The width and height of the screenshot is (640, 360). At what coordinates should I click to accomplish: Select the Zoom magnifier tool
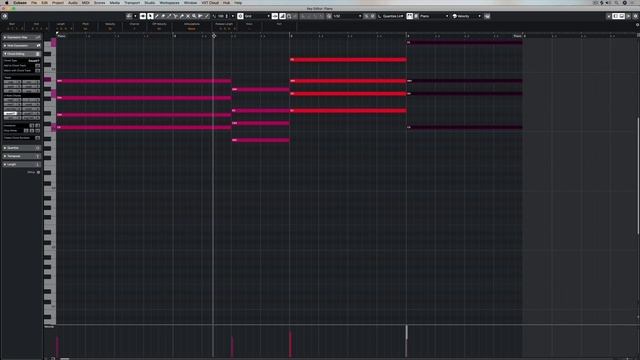point(194,16)
